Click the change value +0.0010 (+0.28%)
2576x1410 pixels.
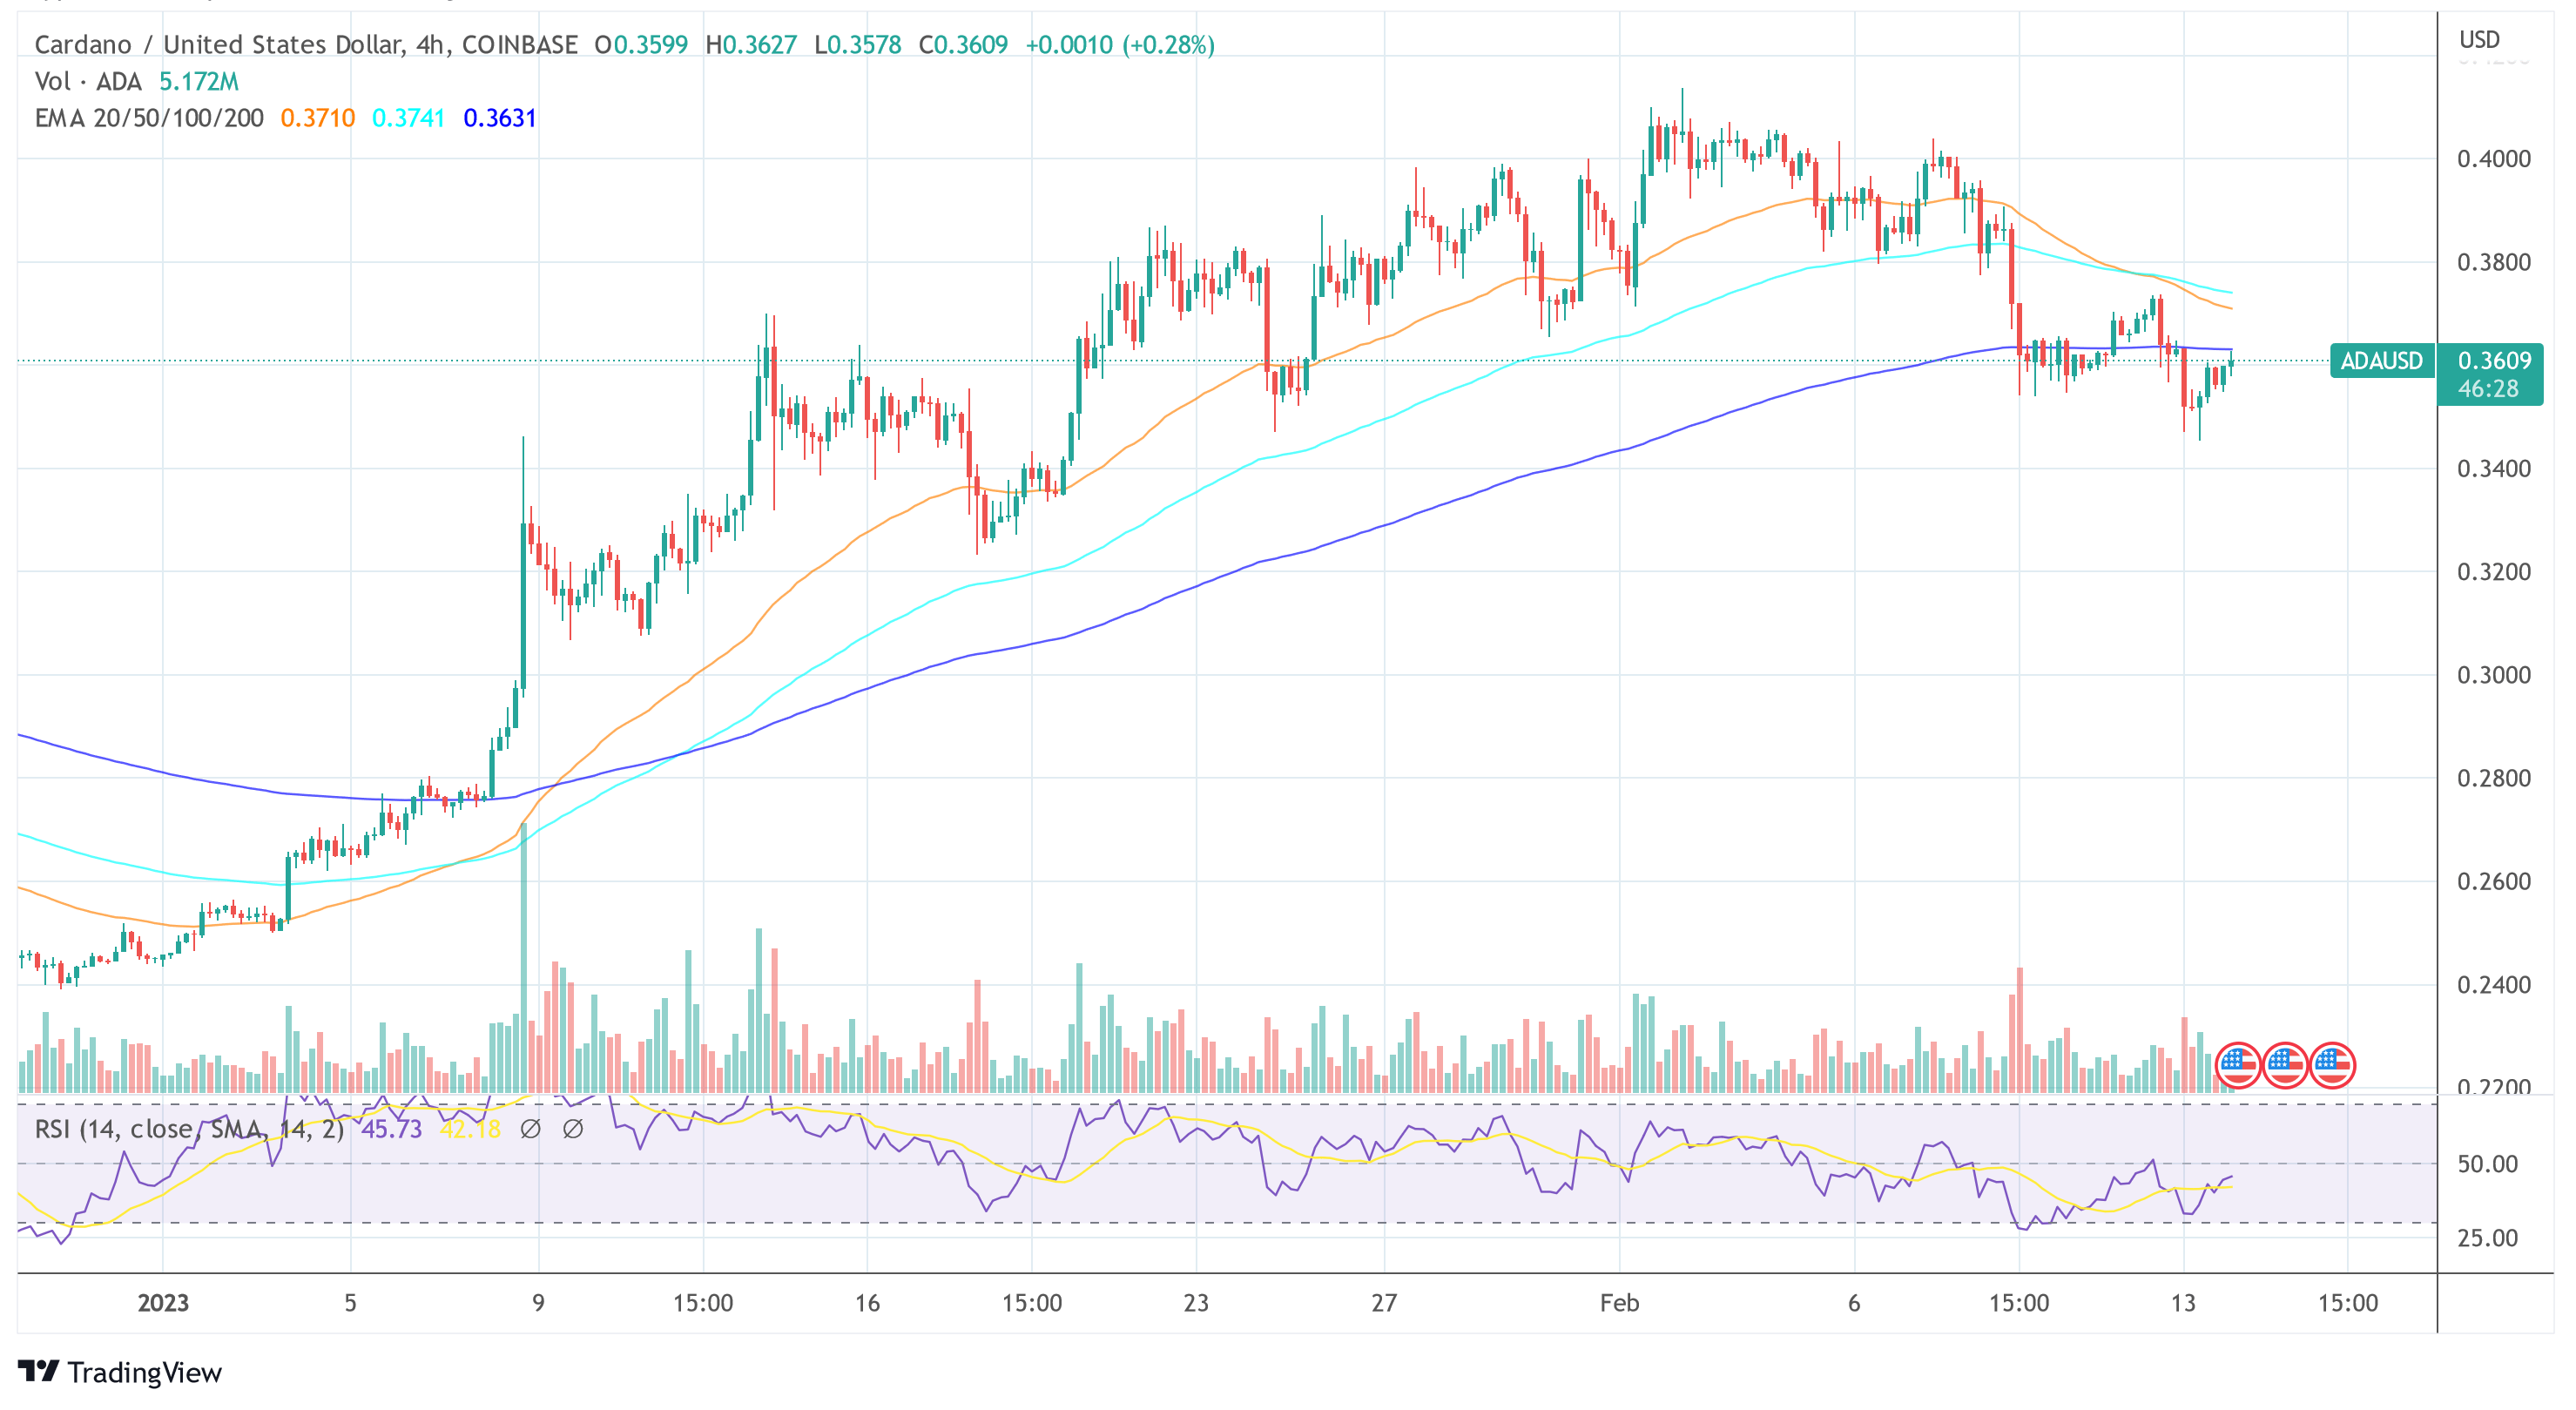coord(1120,45)
